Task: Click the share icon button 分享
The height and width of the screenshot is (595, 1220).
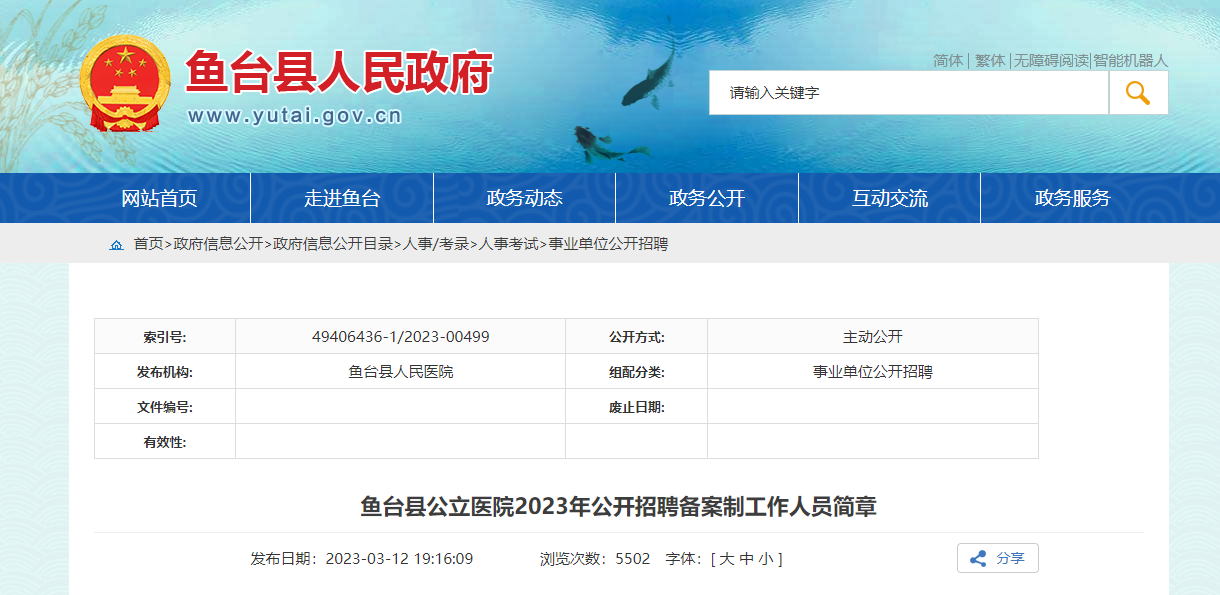Action: point(997,558)
